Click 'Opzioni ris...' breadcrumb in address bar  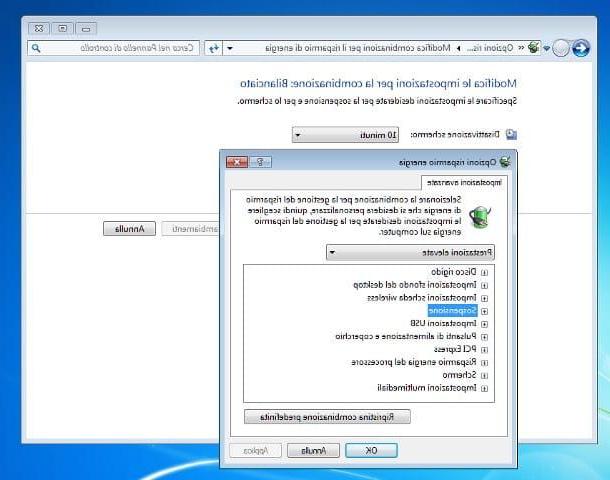(x=490, y=48)
